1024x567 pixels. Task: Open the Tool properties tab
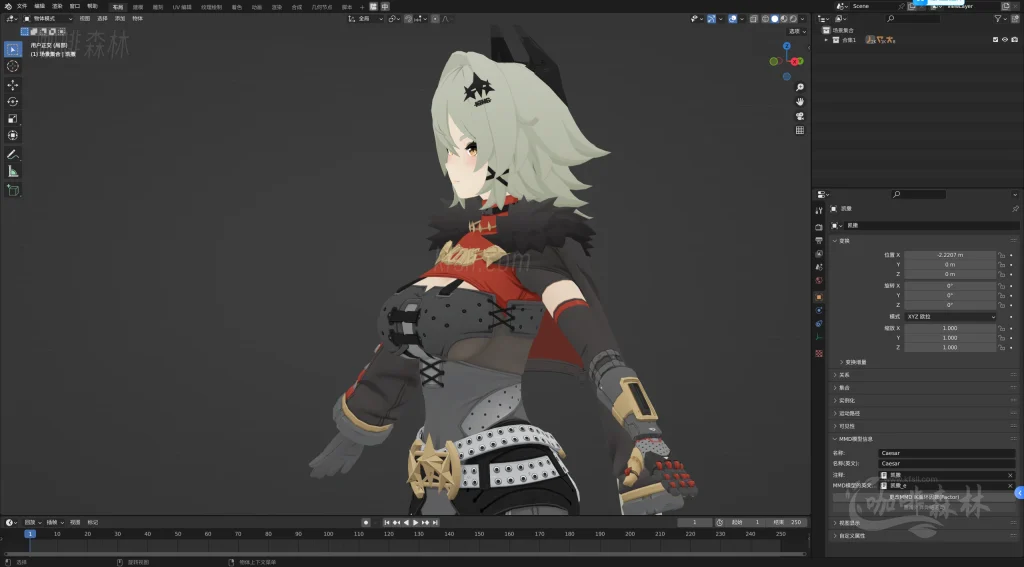819,210
